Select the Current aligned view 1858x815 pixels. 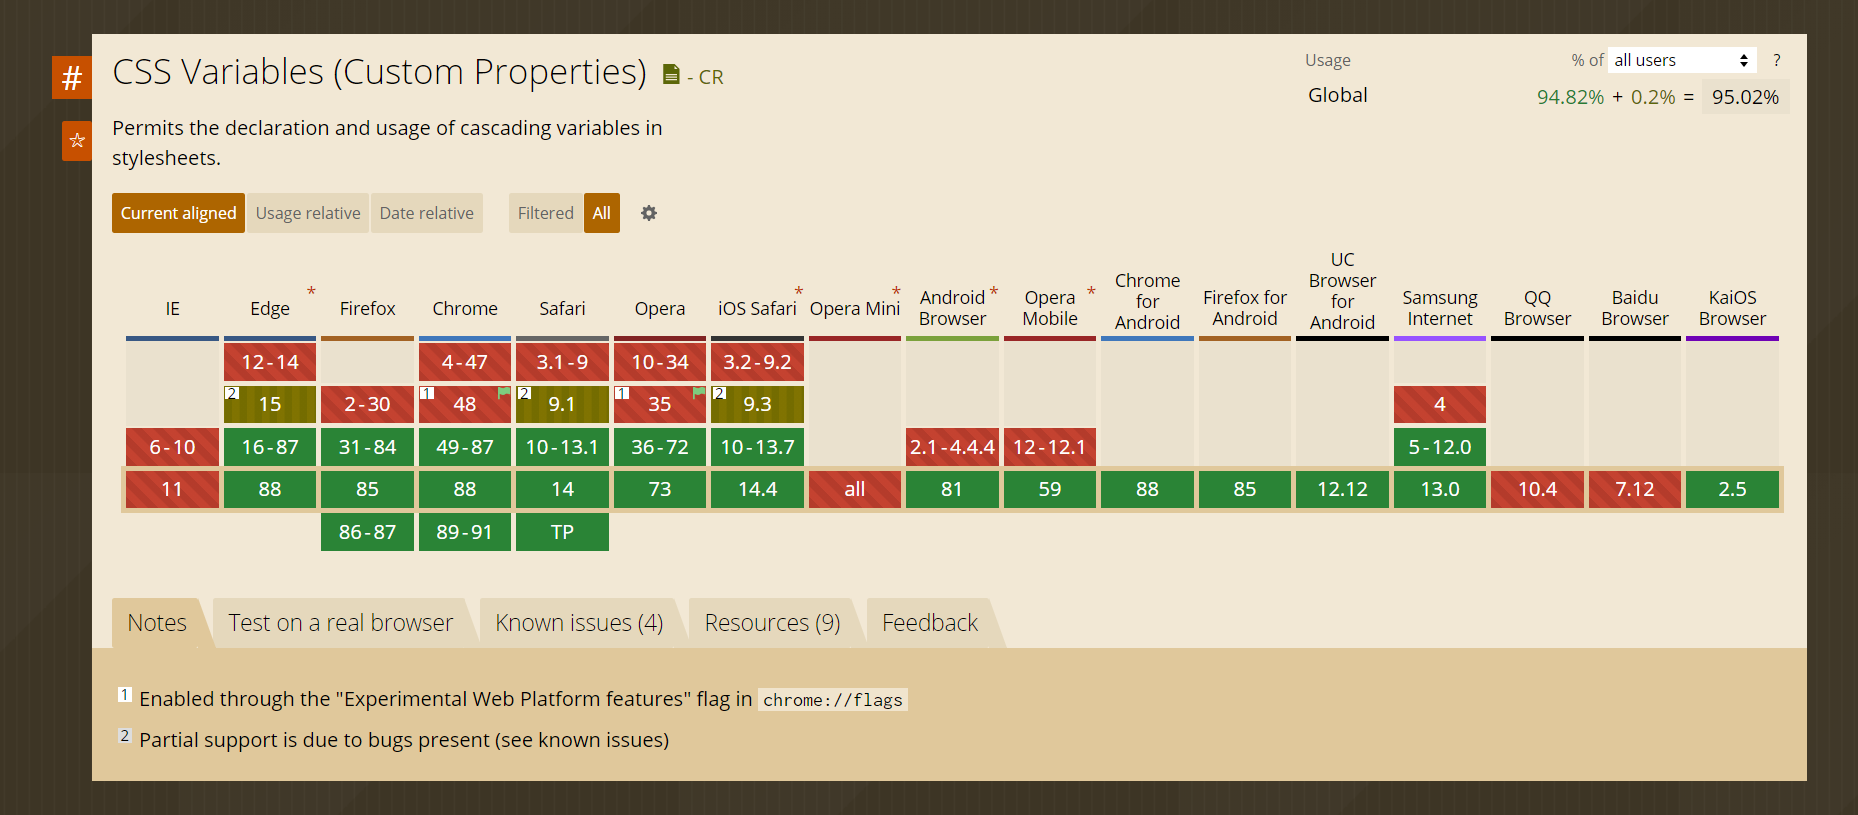click(178, 213)
